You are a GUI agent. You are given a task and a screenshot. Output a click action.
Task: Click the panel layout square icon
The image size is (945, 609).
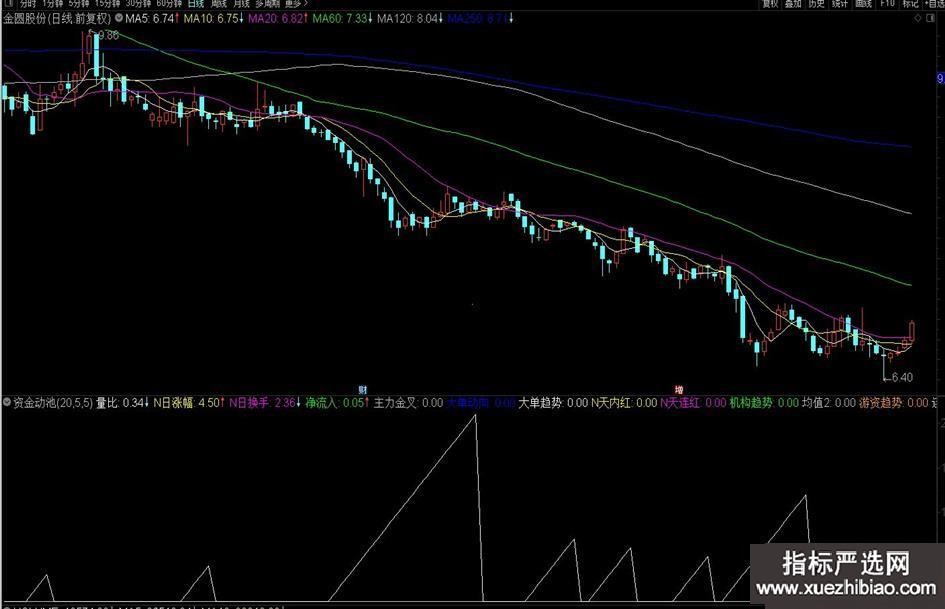930,18
